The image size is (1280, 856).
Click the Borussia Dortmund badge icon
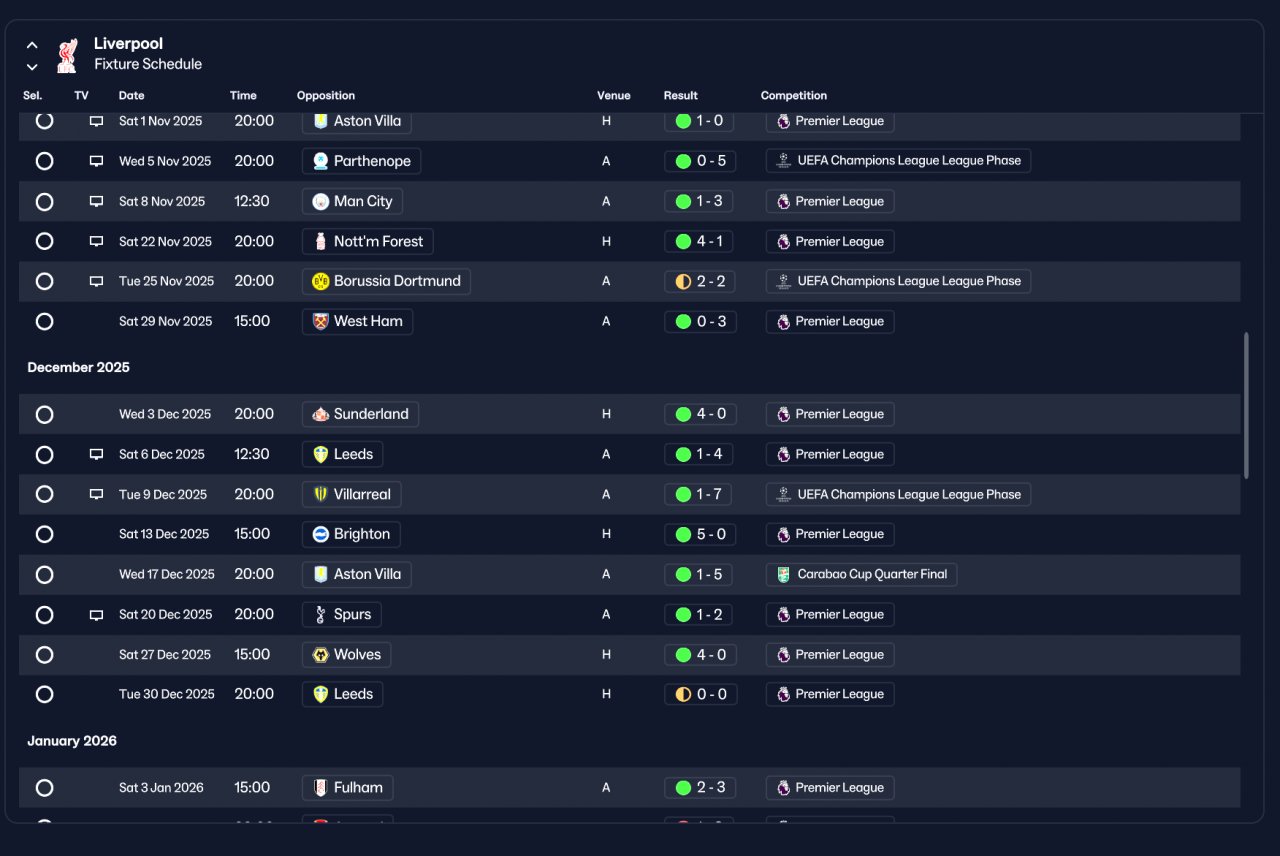point(321,281)
